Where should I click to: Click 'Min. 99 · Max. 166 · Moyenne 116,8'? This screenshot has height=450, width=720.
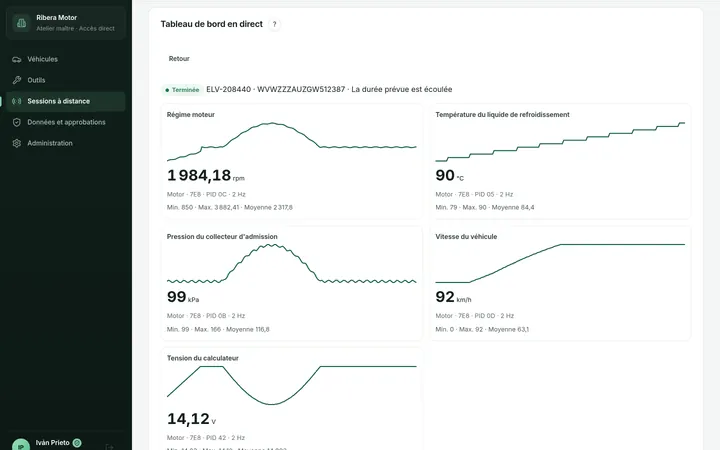218,330
